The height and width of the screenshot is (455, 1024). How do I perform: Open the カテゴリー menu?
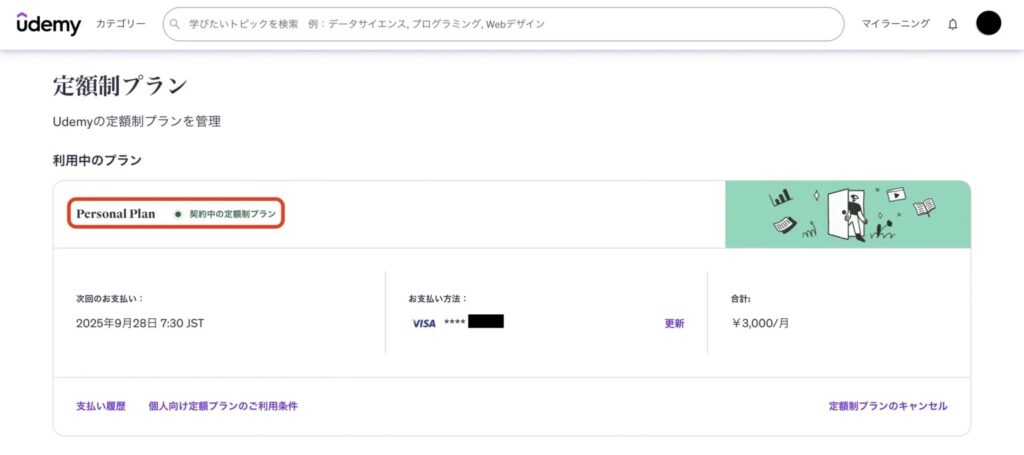(120, 24)
